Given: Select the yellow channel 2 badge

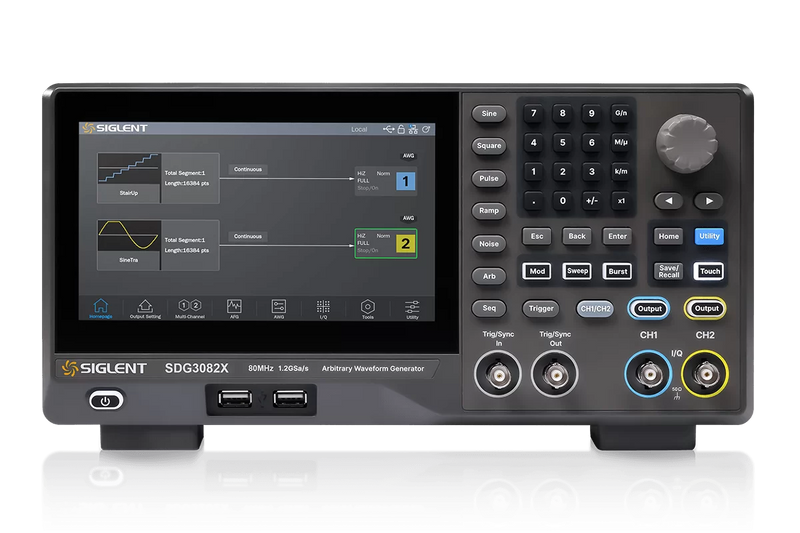Looking at the screenshot, I should coord(406,243).
